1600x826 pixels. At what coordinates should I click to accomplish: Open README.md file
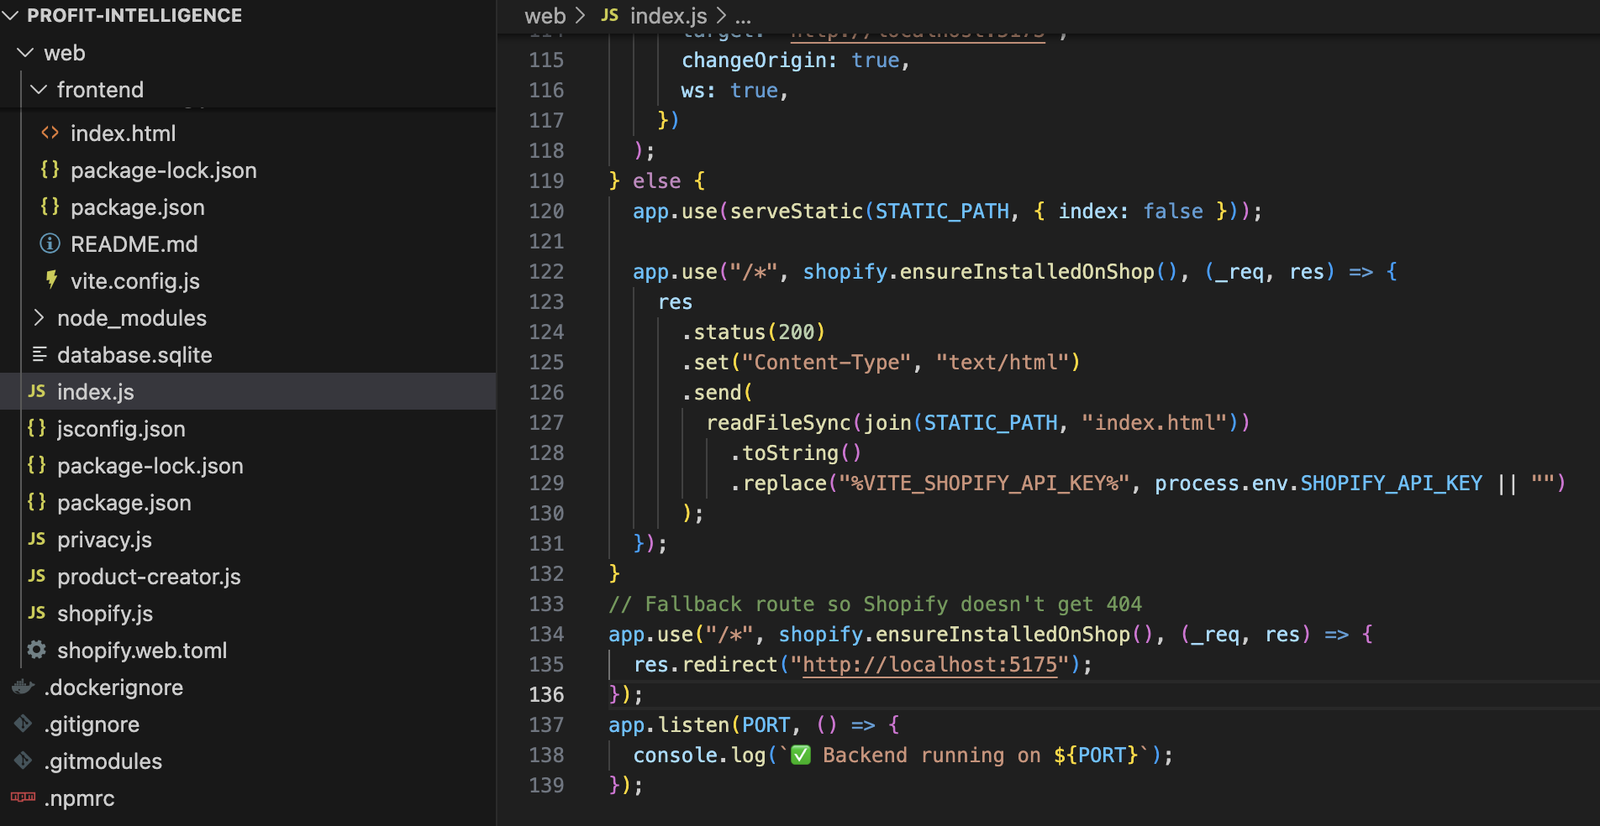pos(134,244)
